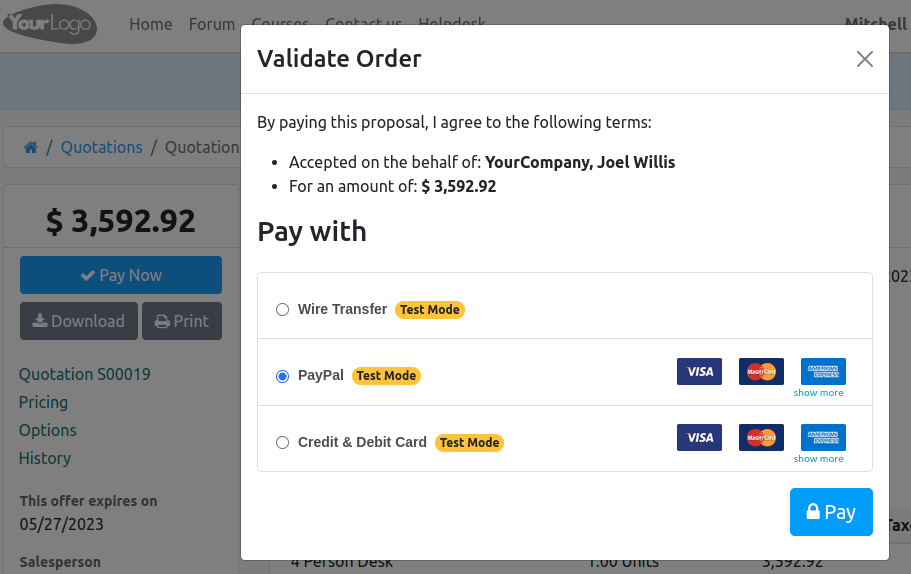Screen dimensions: 911x574
Task: Expand show more under PayPal card icons
Action: 818,393
